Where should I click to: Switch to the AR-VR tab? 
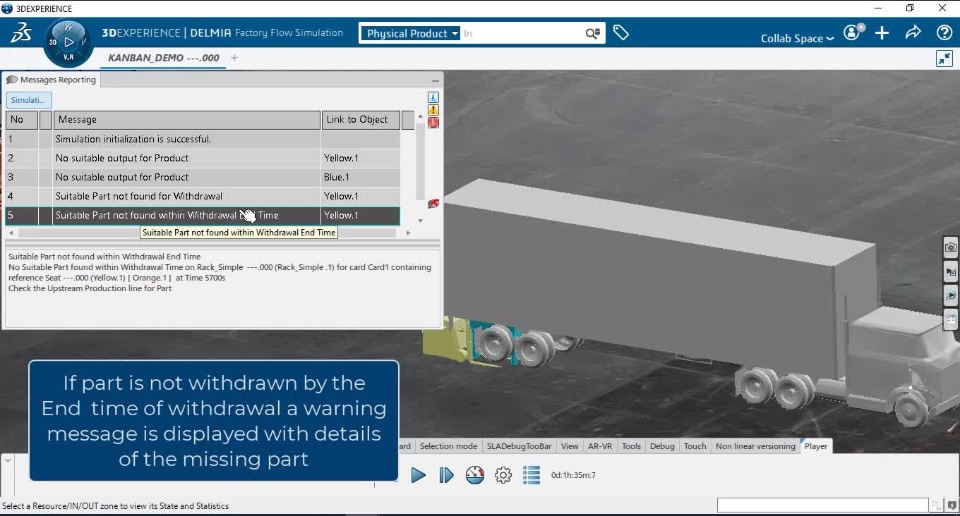pos(600,446)
